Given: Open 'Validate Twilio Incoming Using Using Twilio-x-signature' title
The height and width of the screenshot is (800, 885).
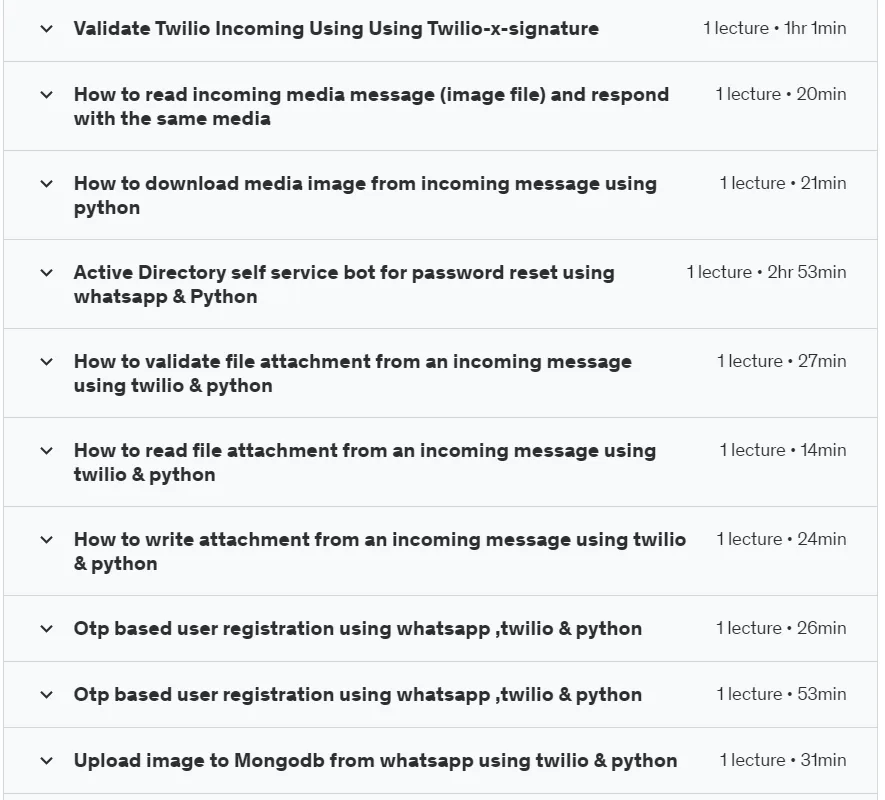Looking at the screenshot, I should pyautogui.click(x=336, y=28).
